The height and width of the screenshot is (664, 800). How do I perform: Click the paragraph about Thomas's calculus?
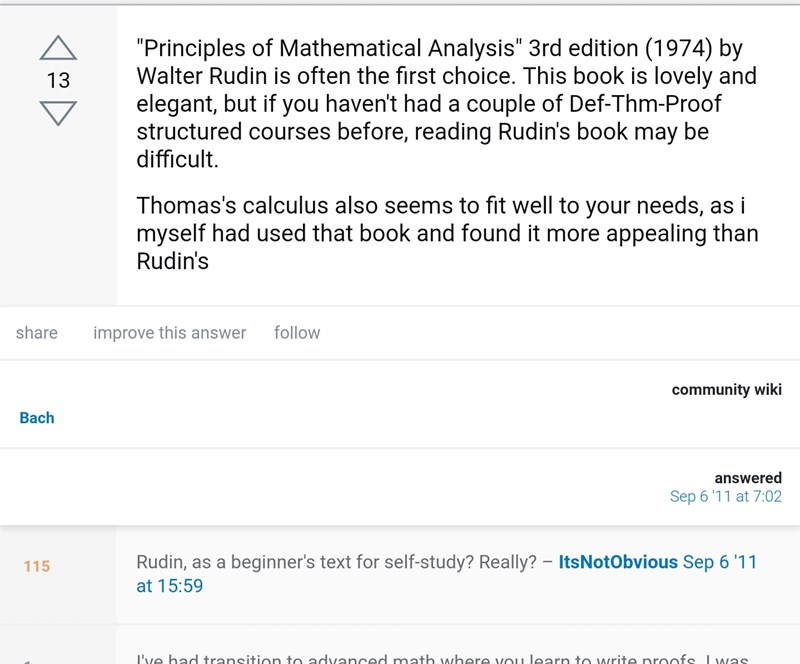tap(447, 233)
